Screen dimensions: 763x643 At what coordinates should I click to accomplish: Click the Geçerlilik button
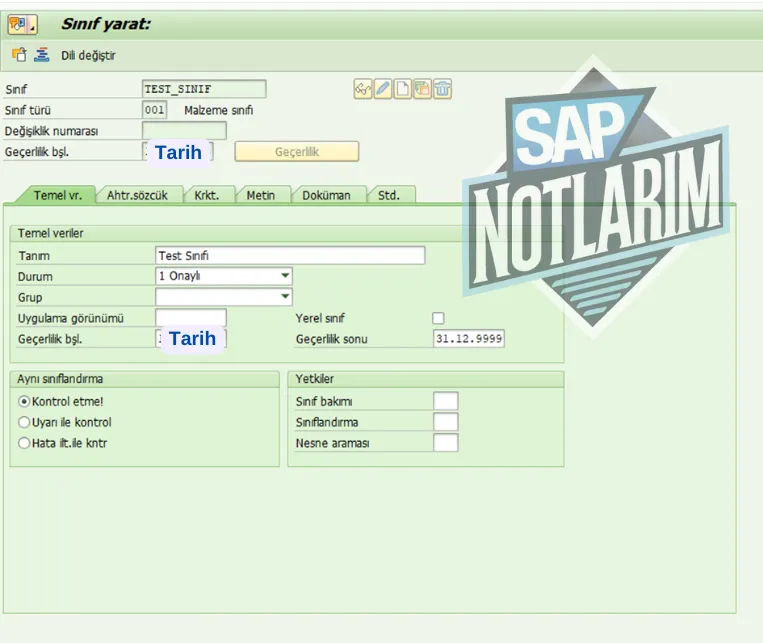(297, 151)
